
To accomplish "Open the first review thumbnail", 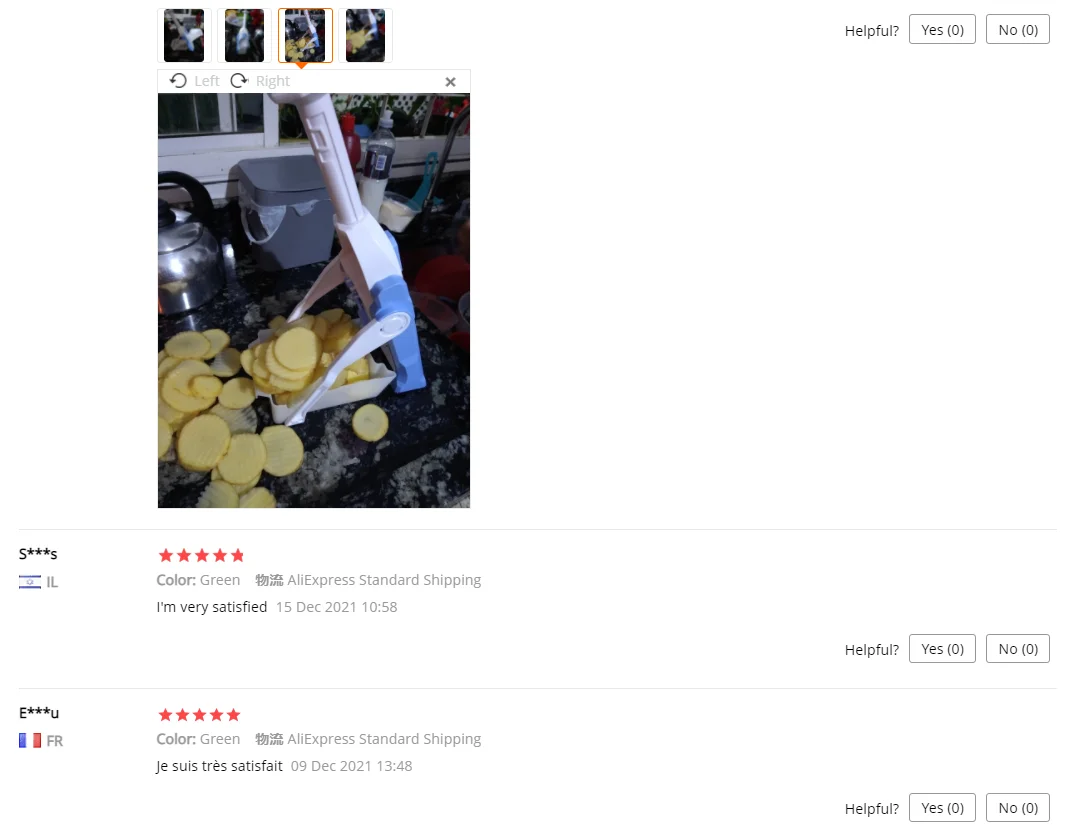I will 184,35.
